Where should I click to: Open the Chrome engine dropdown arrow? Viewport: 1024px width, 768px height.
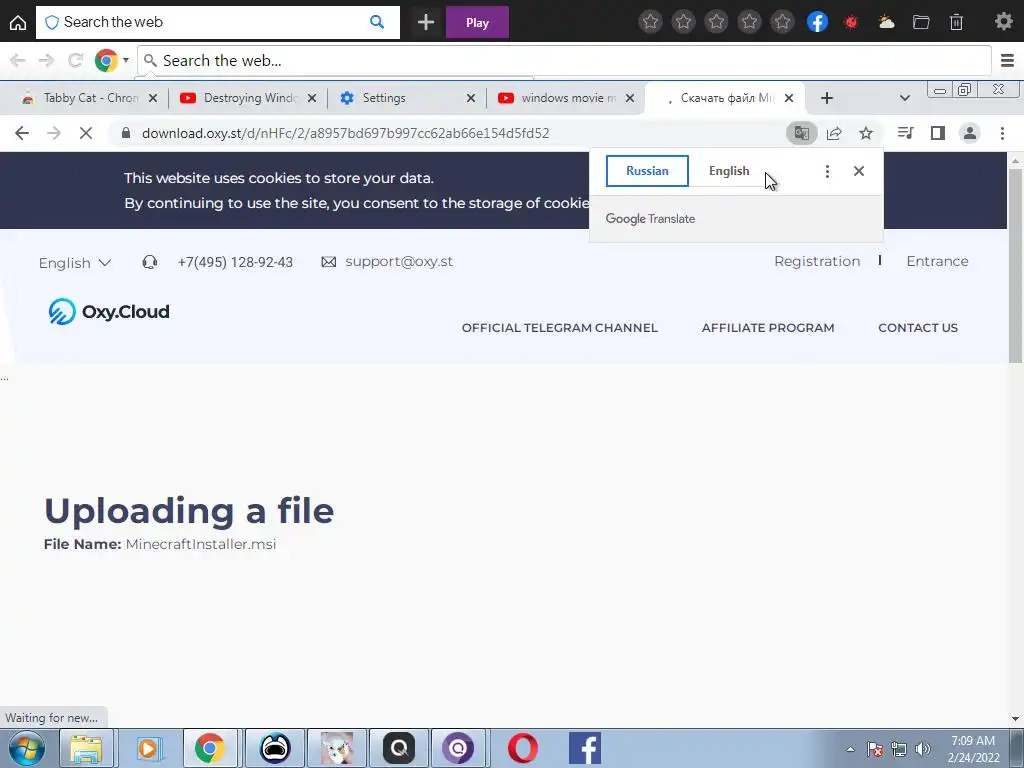[x=125, y=61]
